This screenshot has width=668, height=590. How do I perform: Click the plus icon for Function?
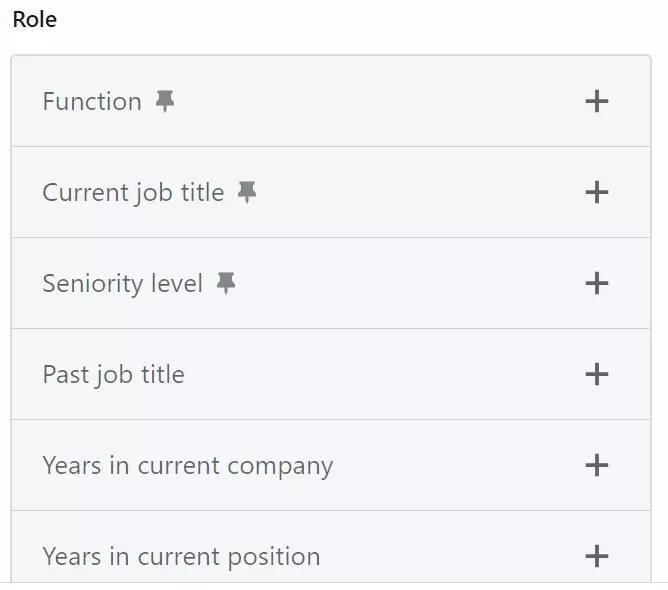(596, 101)
